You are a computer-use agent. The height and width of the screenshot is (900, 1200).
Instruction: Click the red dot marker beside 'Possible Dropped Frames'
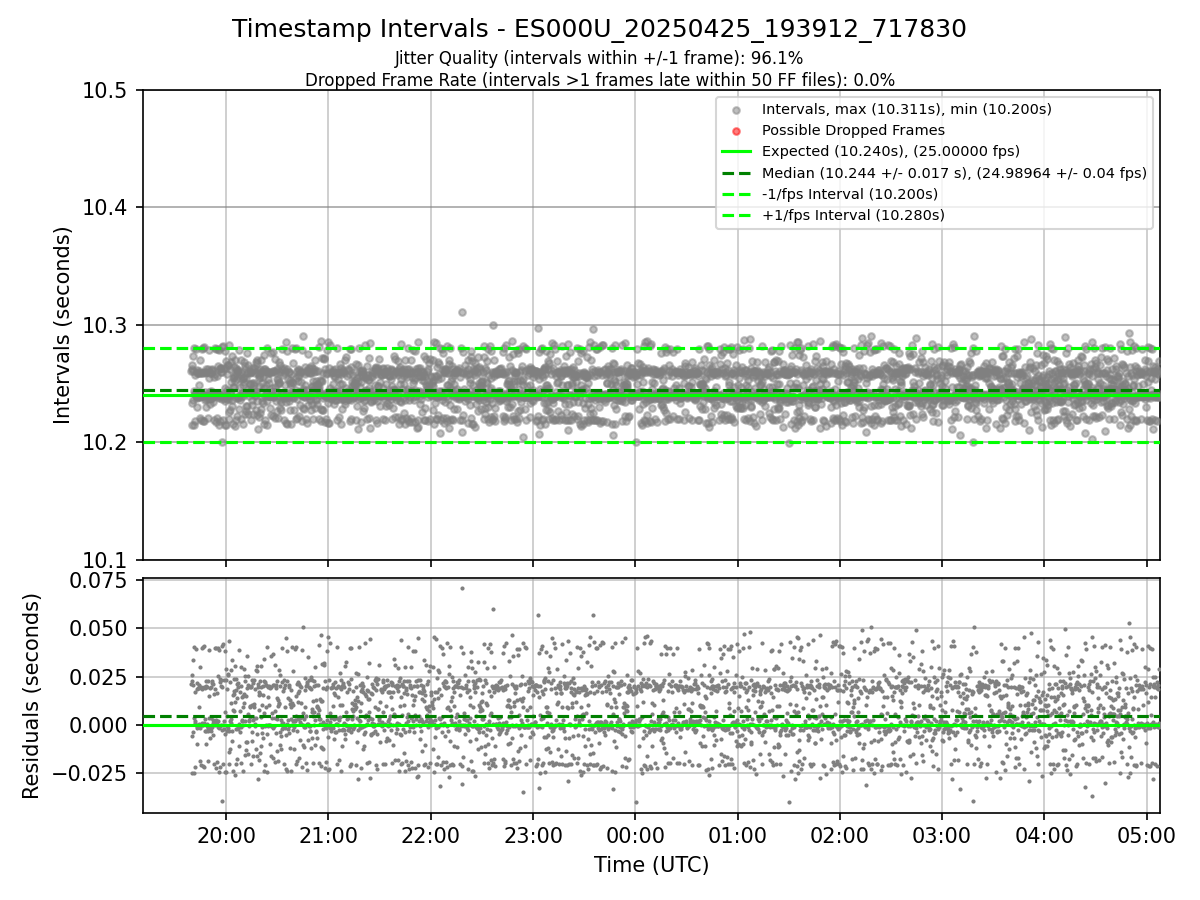point(737,131)
